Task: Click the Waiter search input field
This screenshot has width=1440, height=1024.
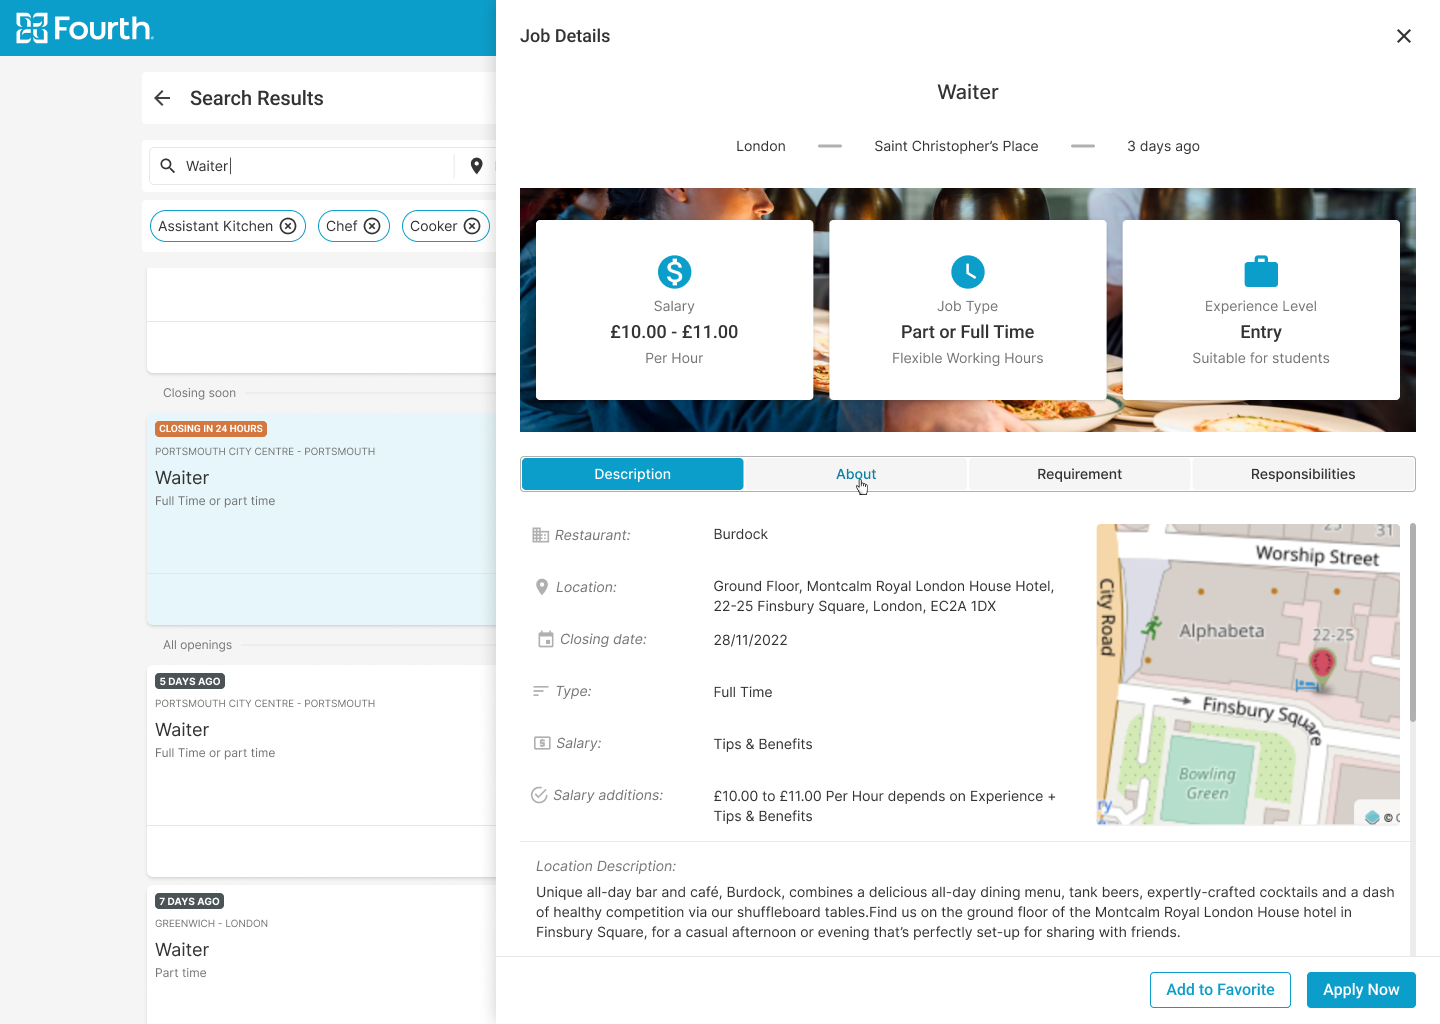Action: tap(315, 166)
